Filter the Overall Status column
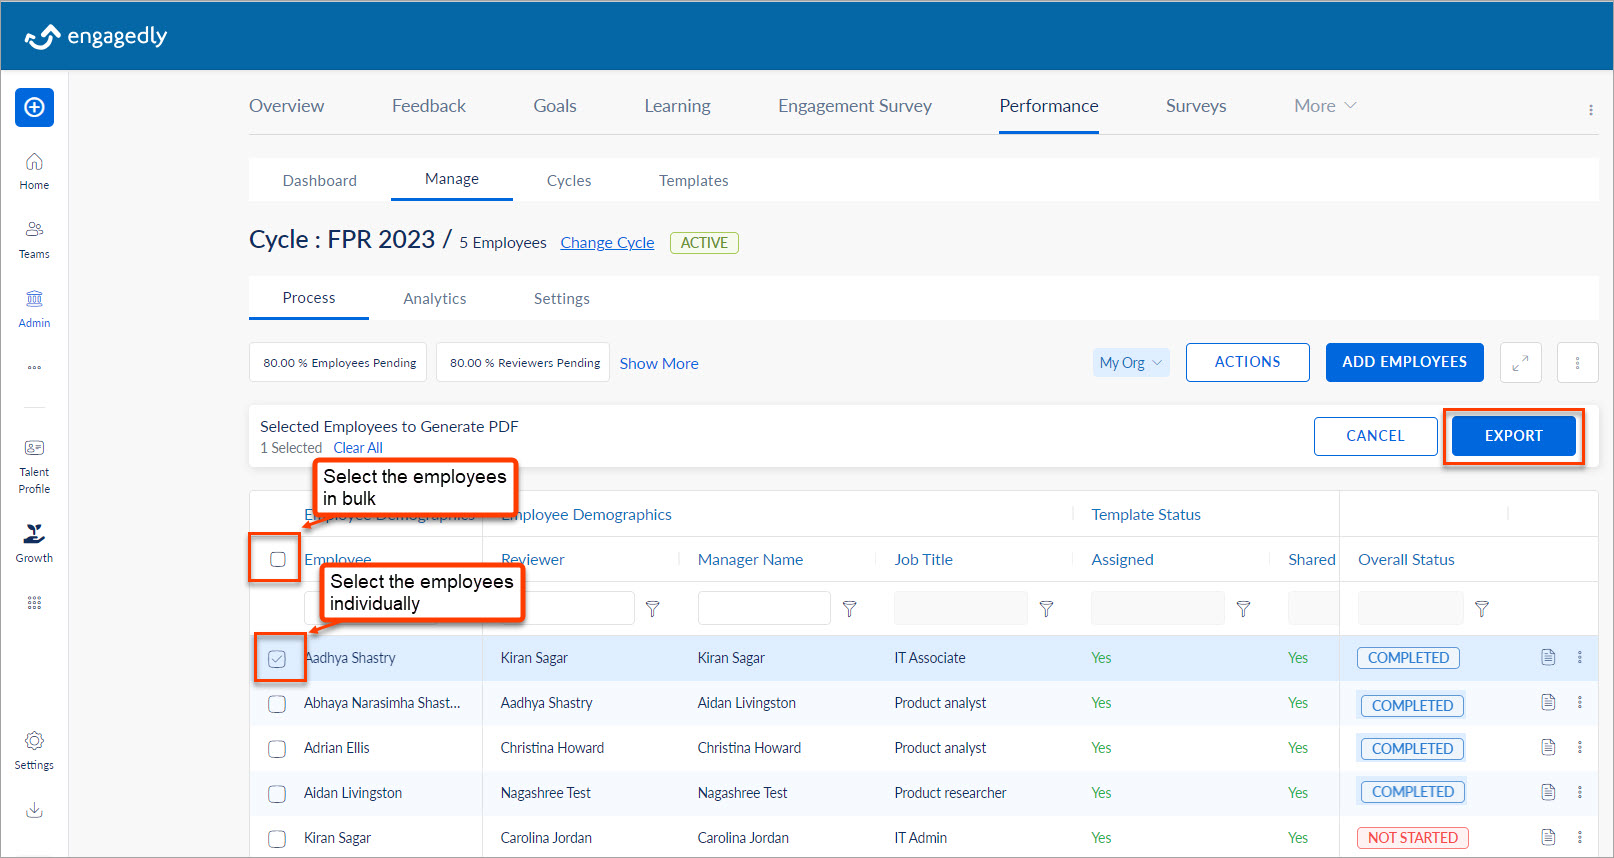This screenshot has width=1614, height=858. click(1481, 608)
